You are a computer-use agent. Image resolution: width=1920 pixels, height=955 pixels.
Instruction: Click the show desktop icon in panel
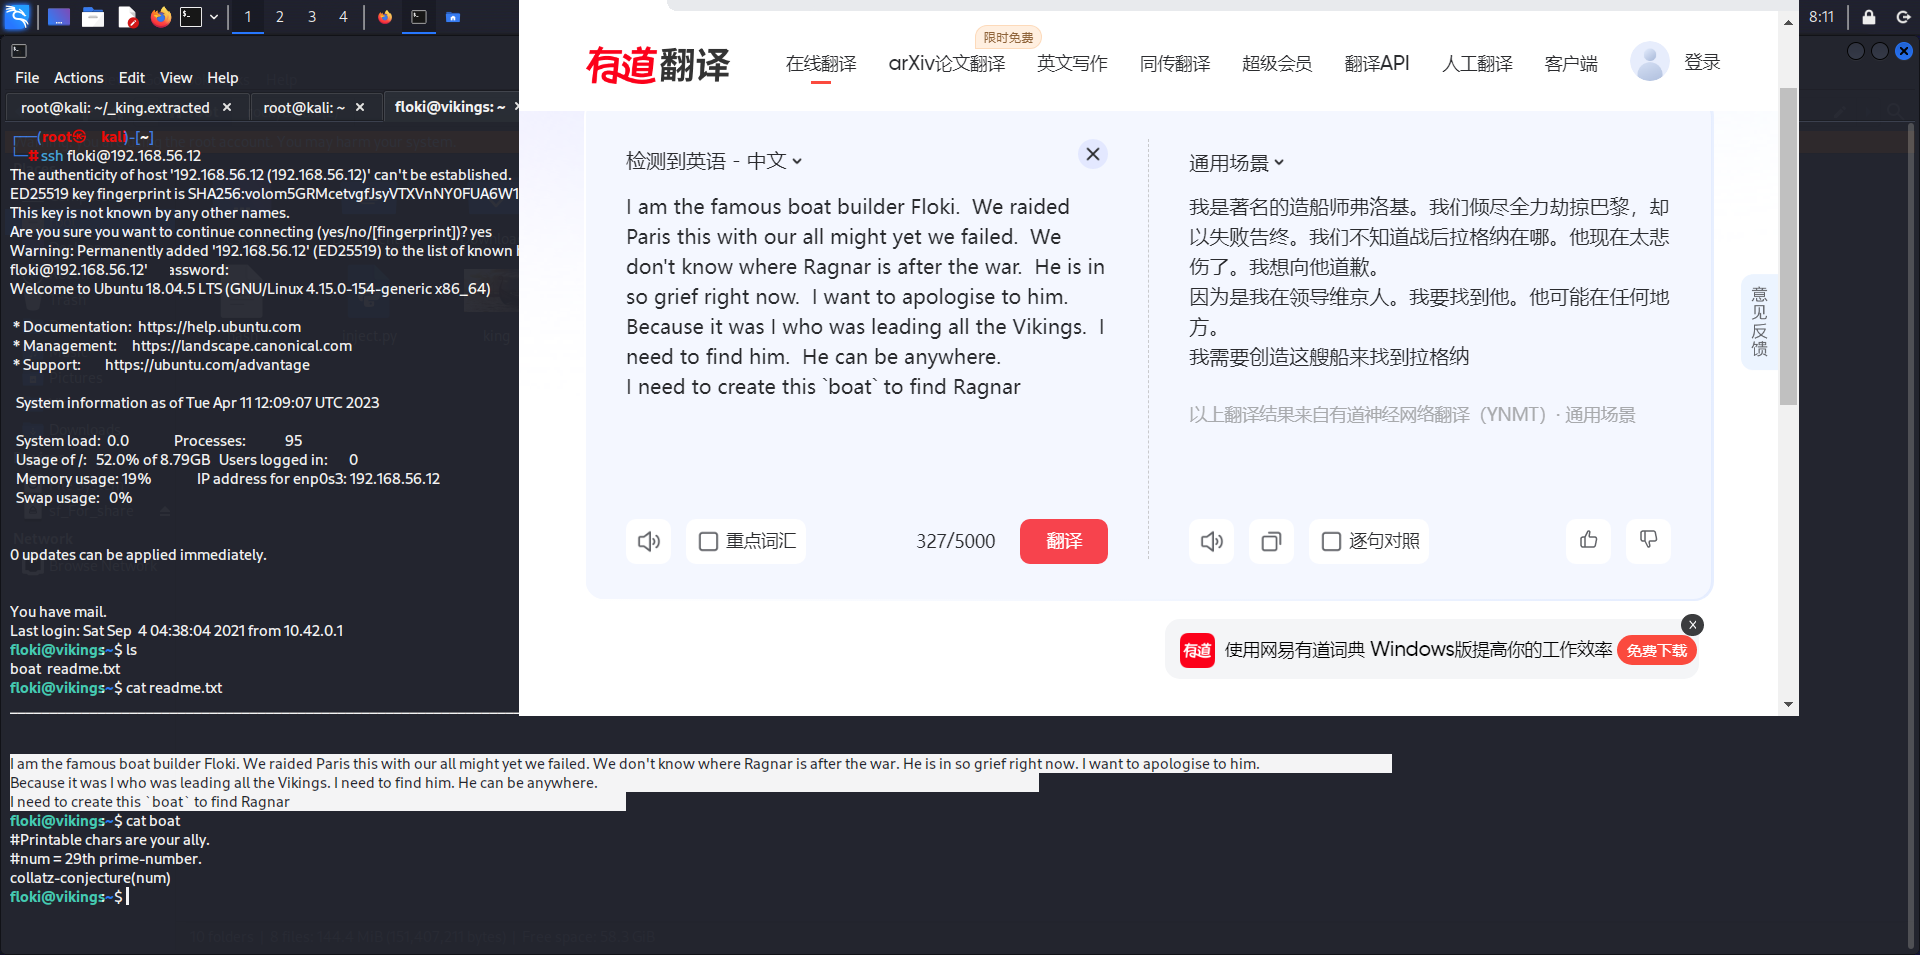[x=59, y=17]
